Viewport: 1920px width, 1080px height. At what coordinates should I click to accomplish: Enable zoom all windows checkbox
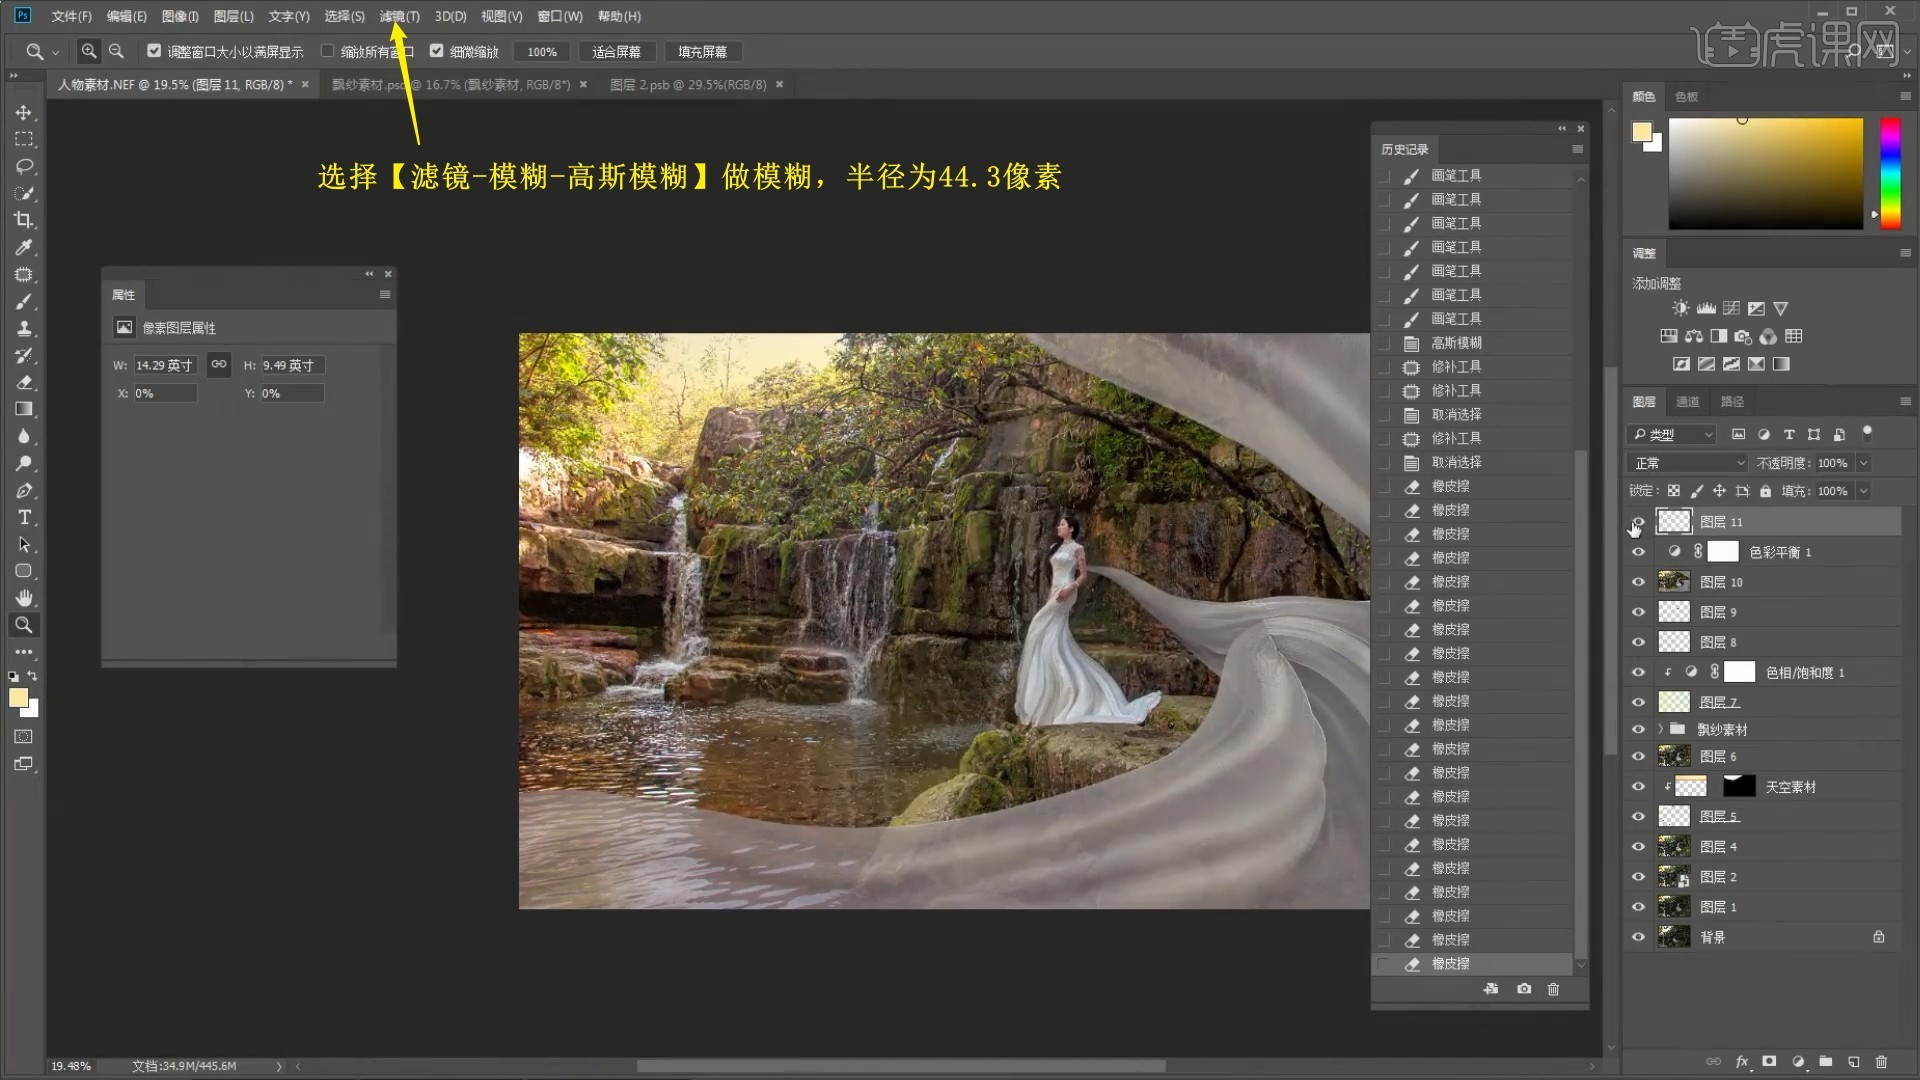pos(327,51)
